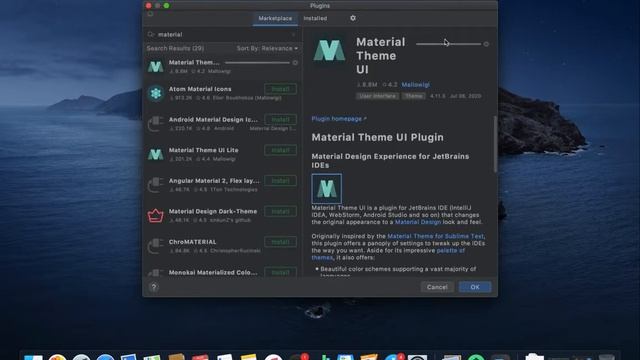This screenshot has width=640, height=360.
Task: Click the Android Material Design plugin icon
Action: [156, 124]
